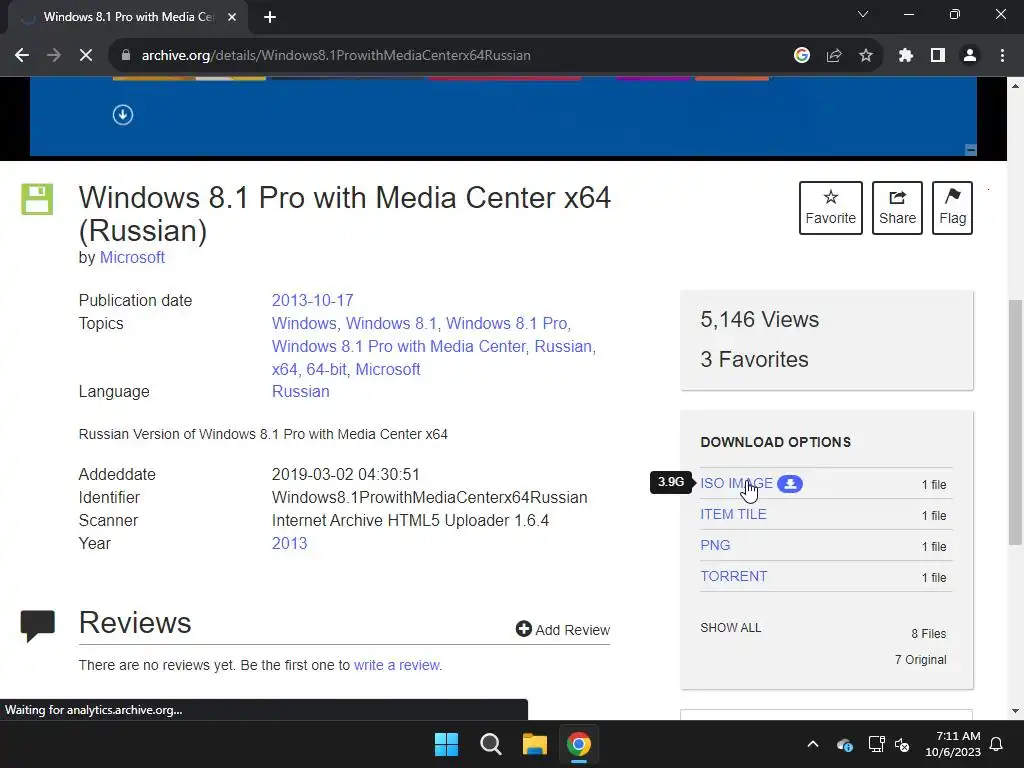Open Windows 8.1 Pro with Media Center topic
1024x768 pixels.
click(398, 346)
